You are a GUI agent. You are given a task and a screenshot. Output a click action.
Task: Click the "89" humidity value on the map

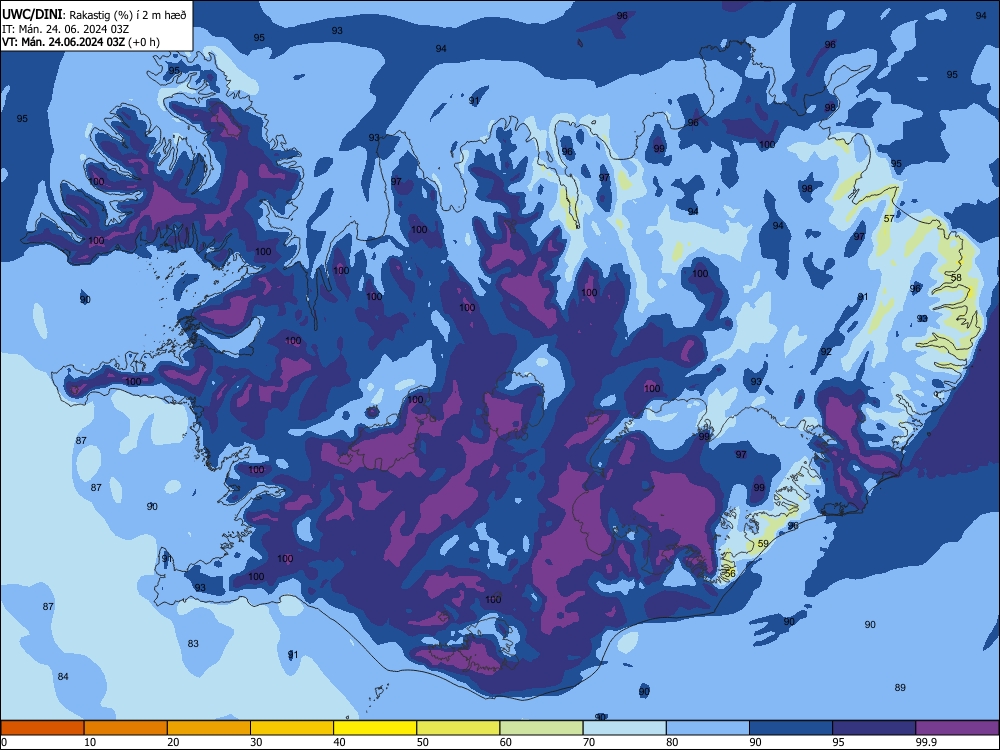(x=900, y=687)
